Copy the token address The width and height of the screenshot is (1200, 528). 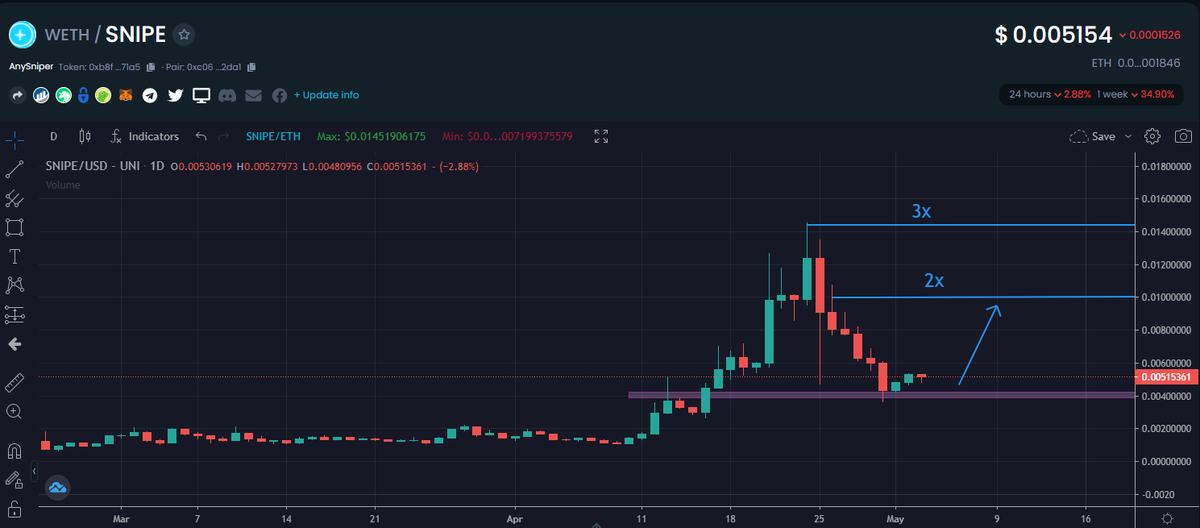click(x=151, y=67)
